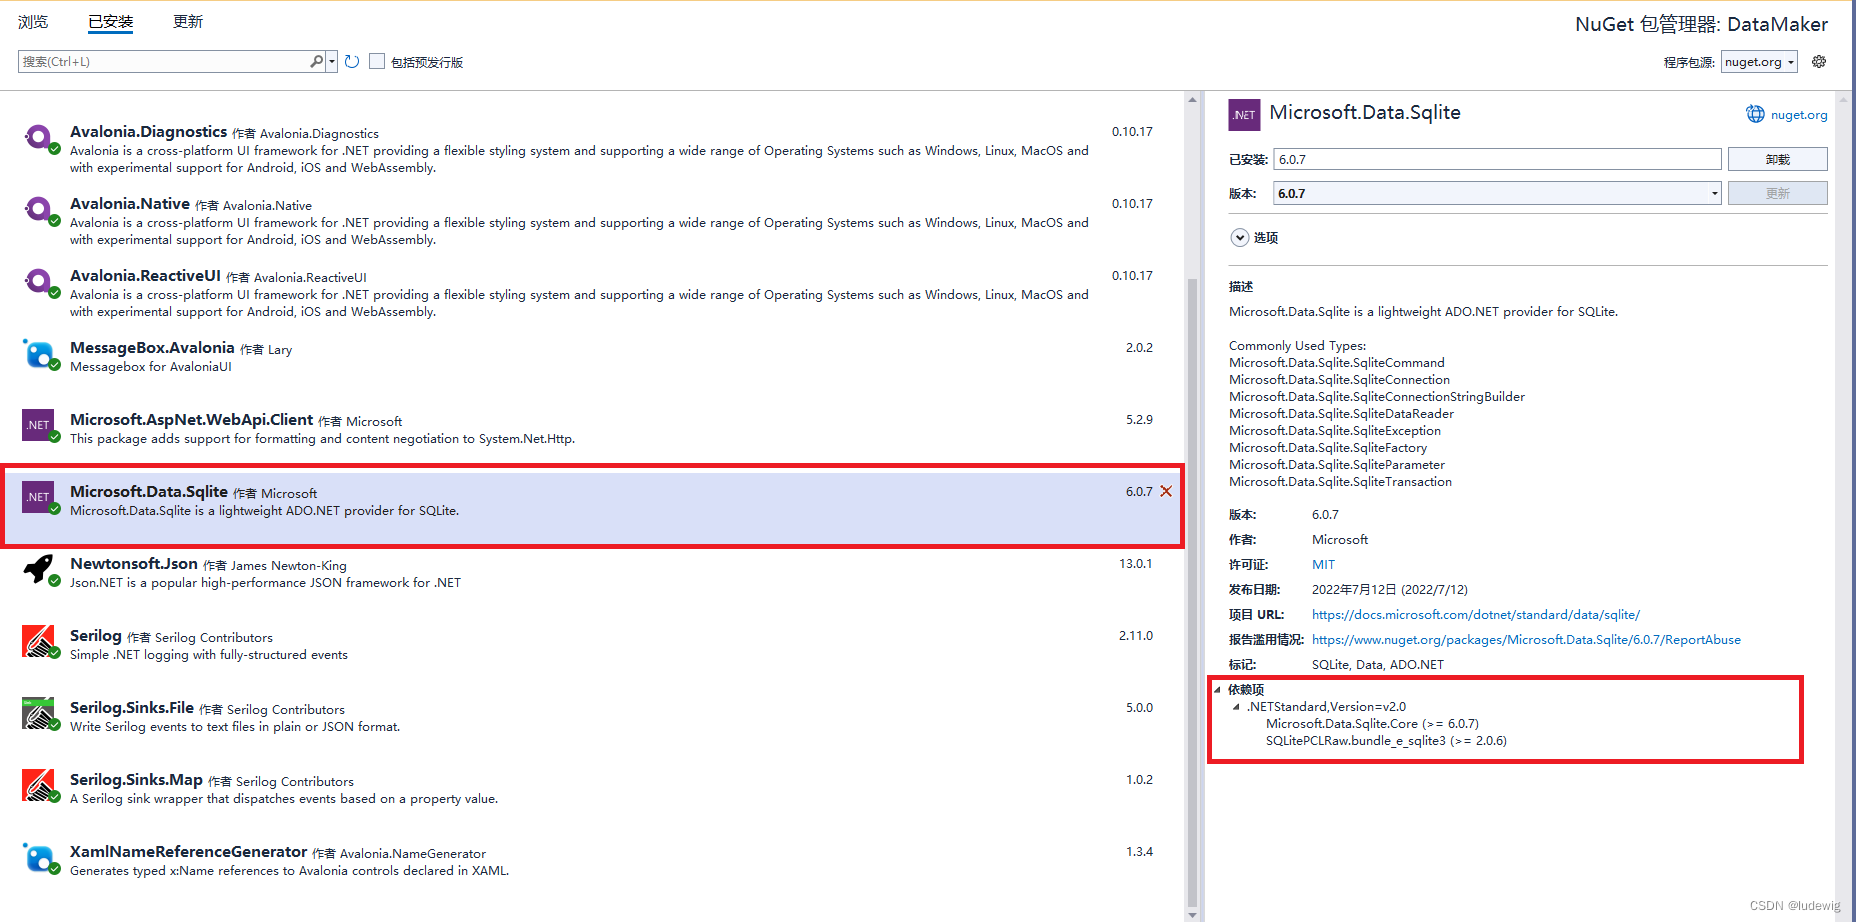Click the Avalonia.Native package icon
Screen dimensions: 1856x922
[x=40, y=210]
